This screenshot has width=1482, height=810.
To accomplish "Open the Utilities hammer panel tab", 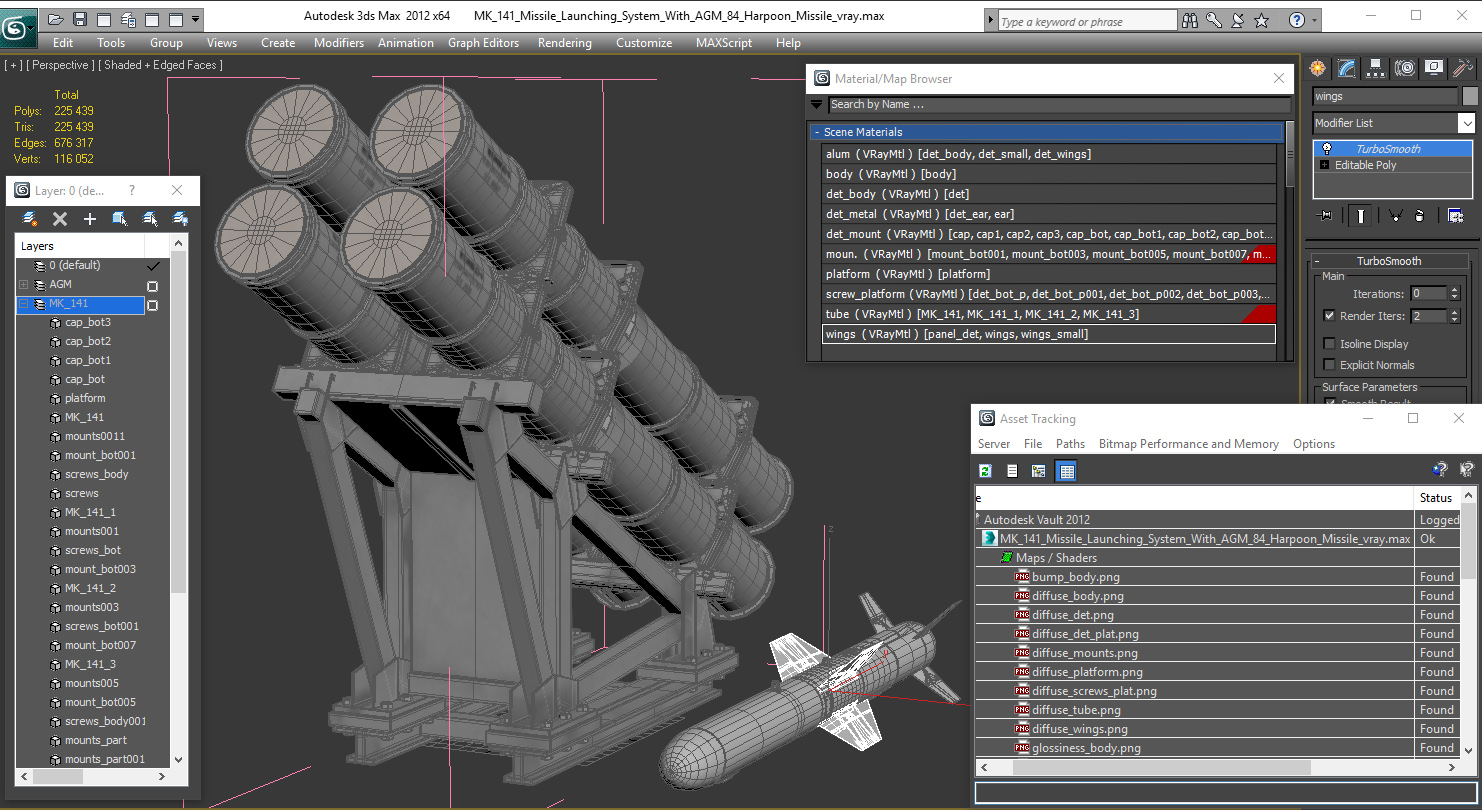I will coord(1463,68).
